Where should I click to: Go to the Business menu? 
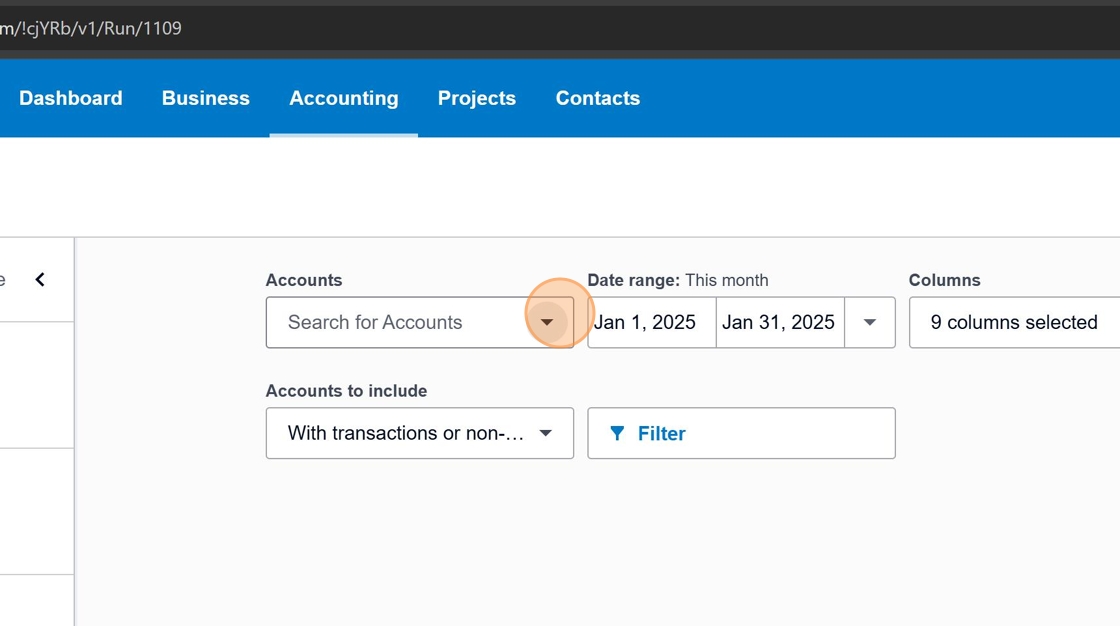click(x=206, y=98)
